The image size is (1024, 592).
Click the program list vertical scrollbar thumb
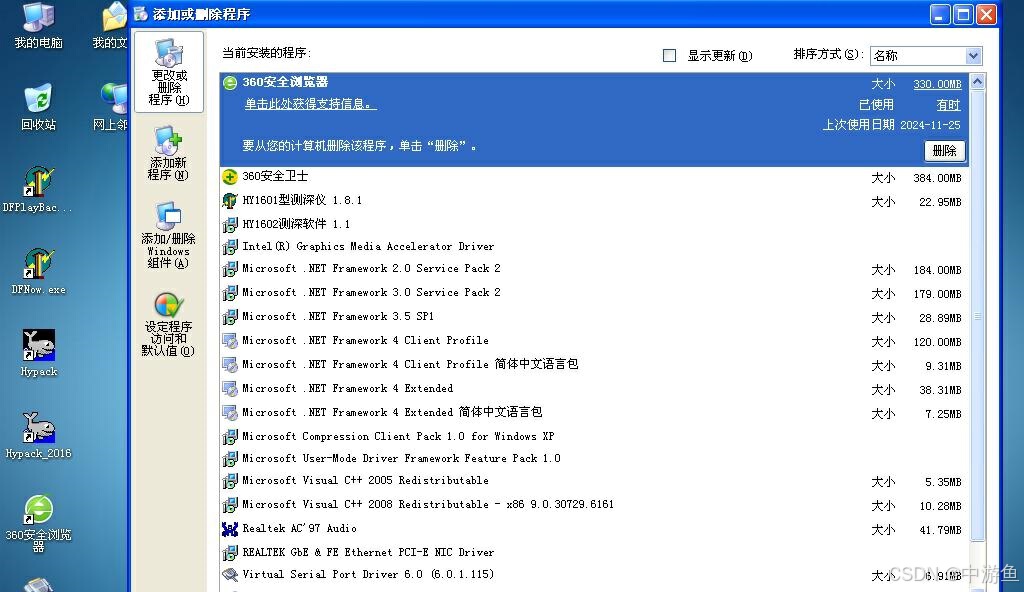click(x=978, y=315)
